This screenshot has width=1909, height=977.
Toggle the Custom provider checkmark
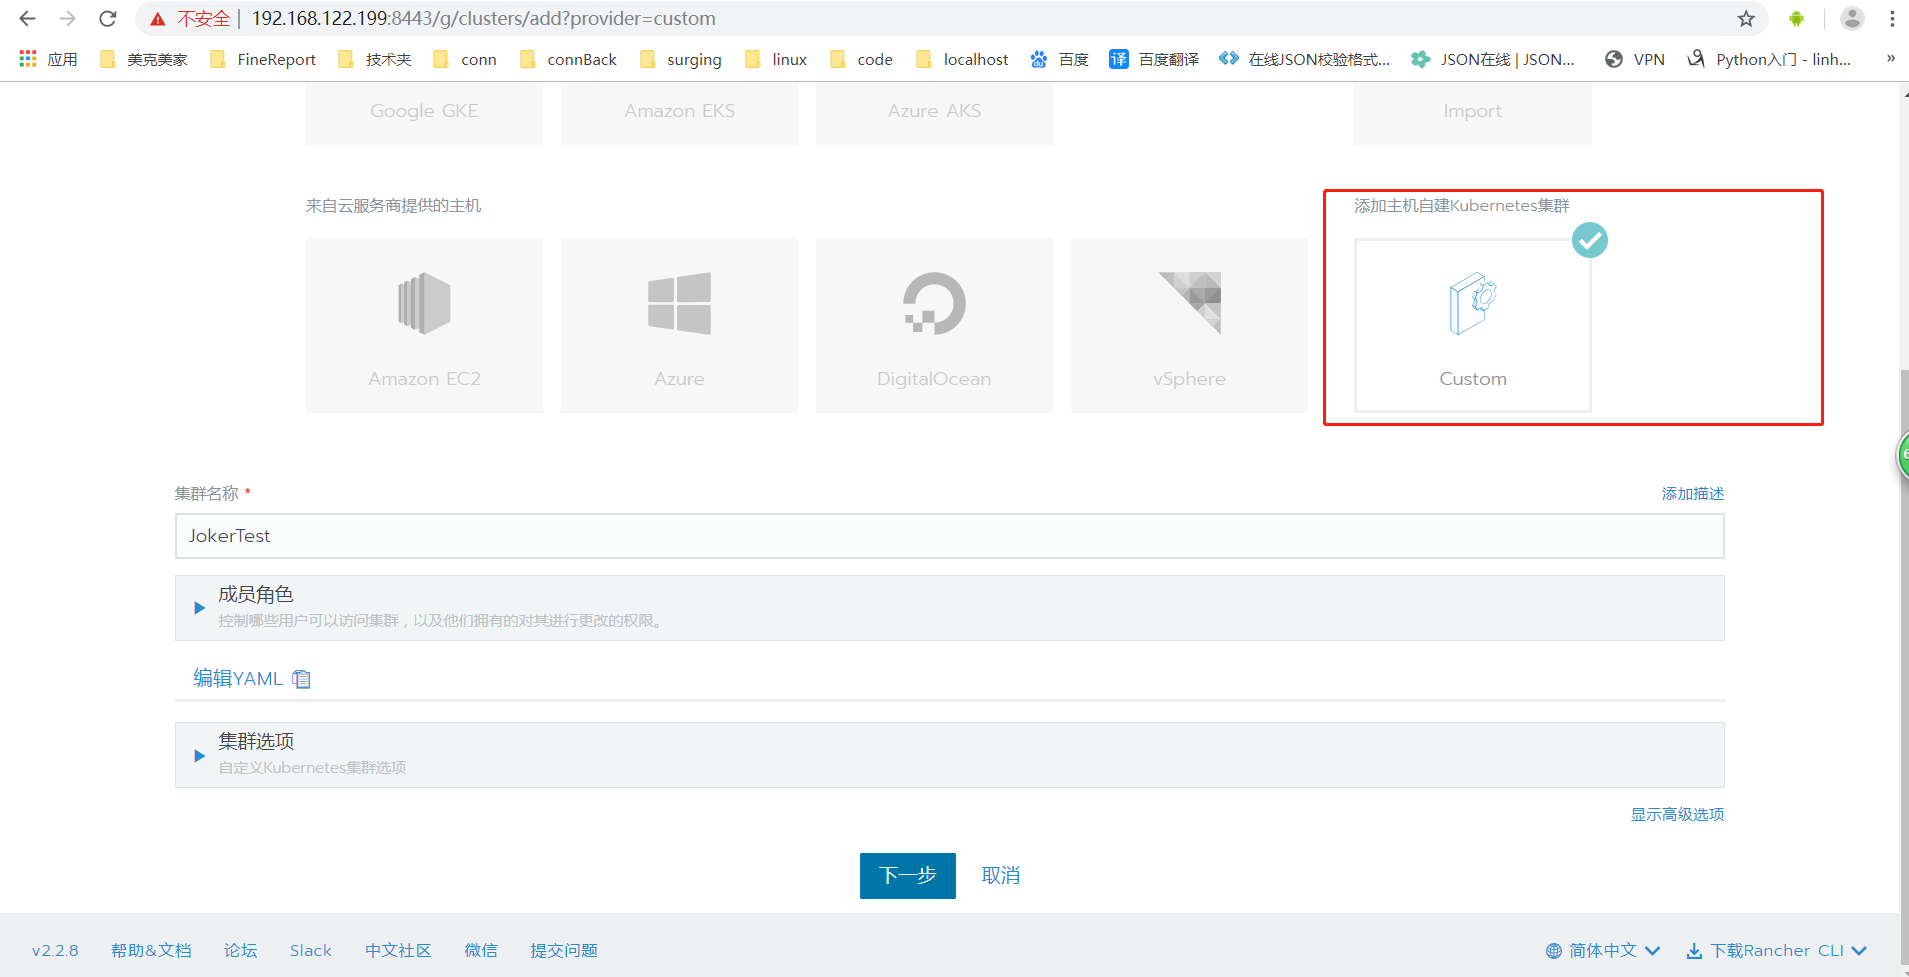[x=1589, y=240]
